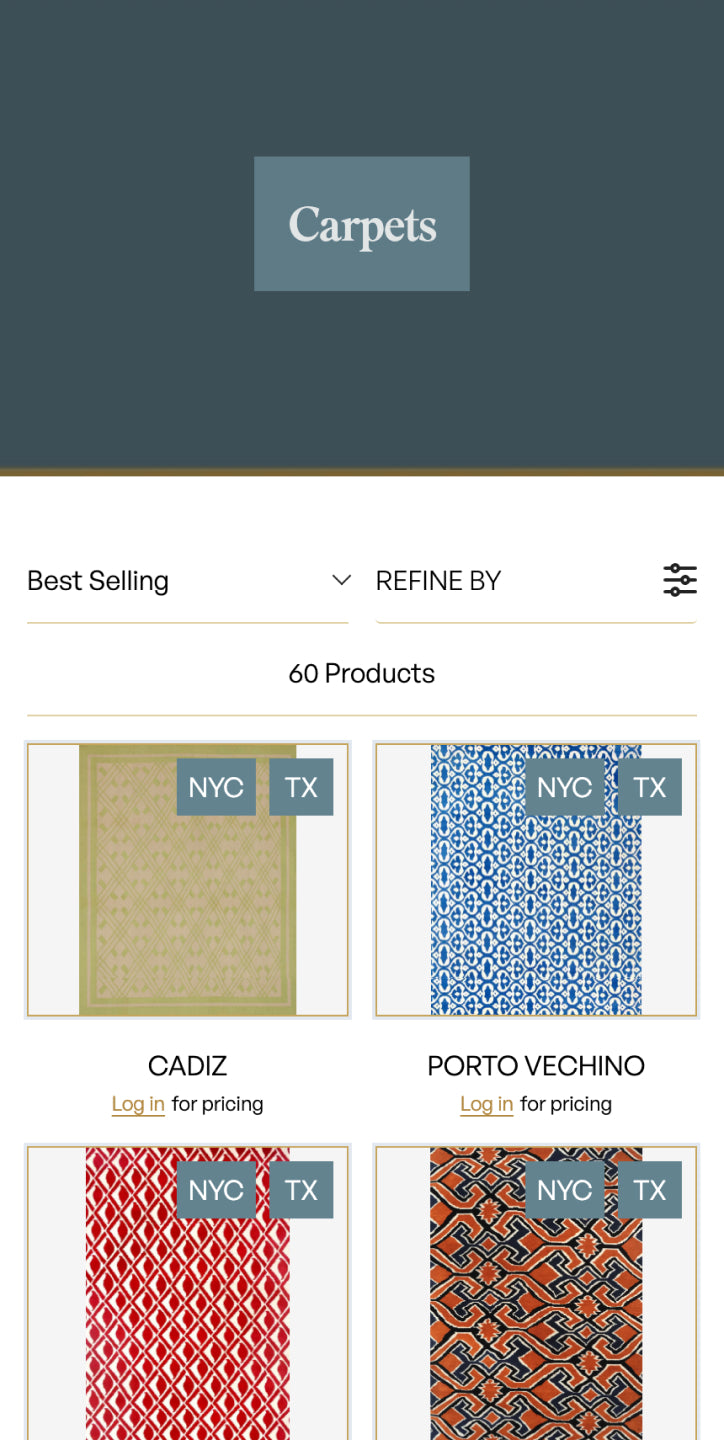Log in for Porto Vechino pricing
Viewport: 724px width, 1440px height.
[x=486, y=1104]
